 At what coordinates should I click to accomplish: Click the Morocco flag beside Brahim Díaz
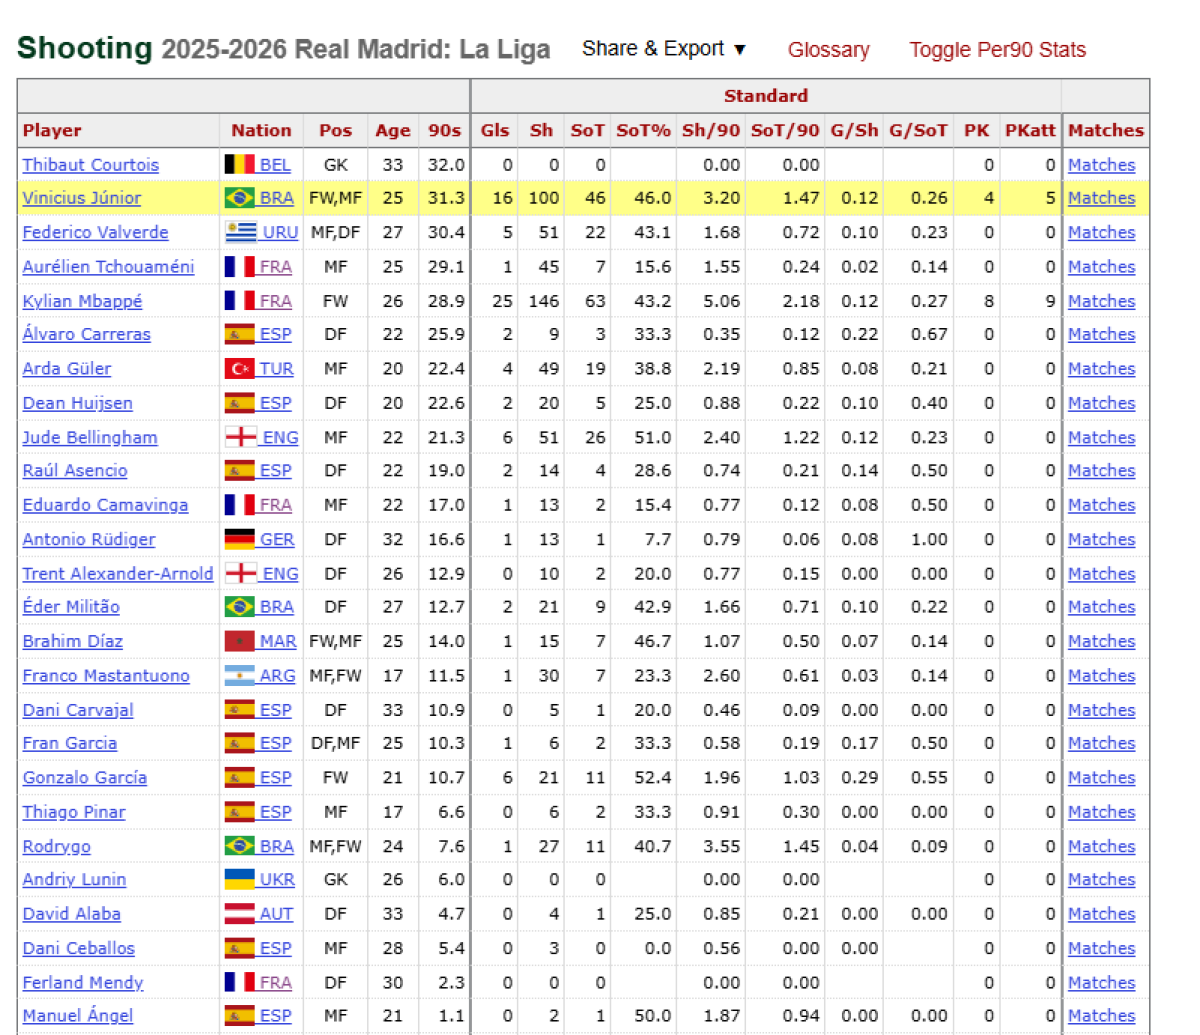point(240,641)
